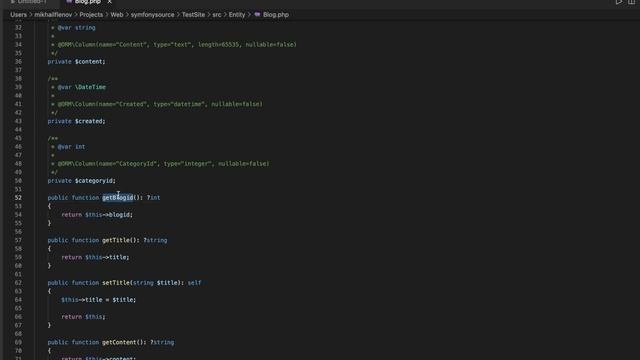Click line number 43 in the gutter
This screenshot has height=360, width=640.
[18, 121]
